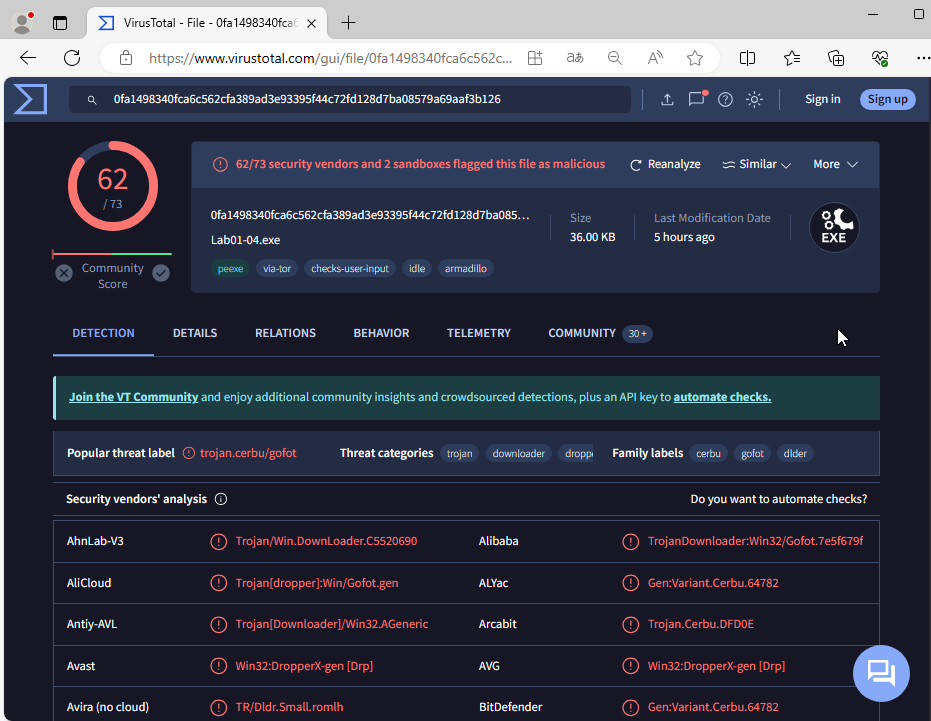This screenshot has height=721, width=931.
Task: Click the search magnifier icon
Action: pyautogui.click(x=92, y=100)
